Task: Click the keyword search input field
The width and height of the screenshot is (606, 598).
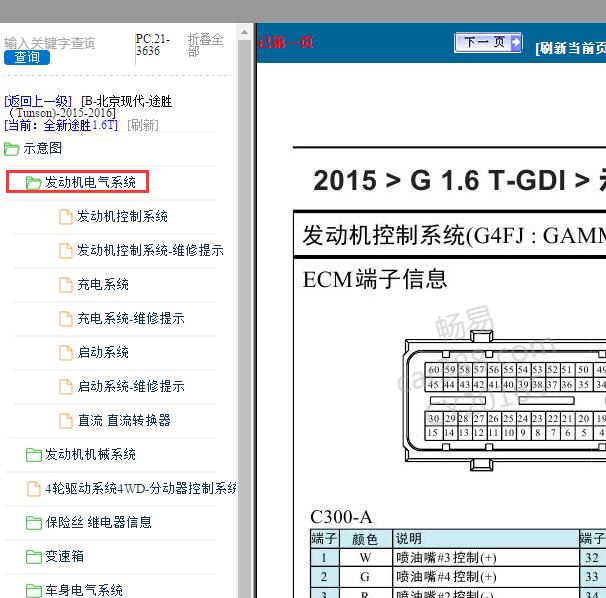Action: coord(49,43)
